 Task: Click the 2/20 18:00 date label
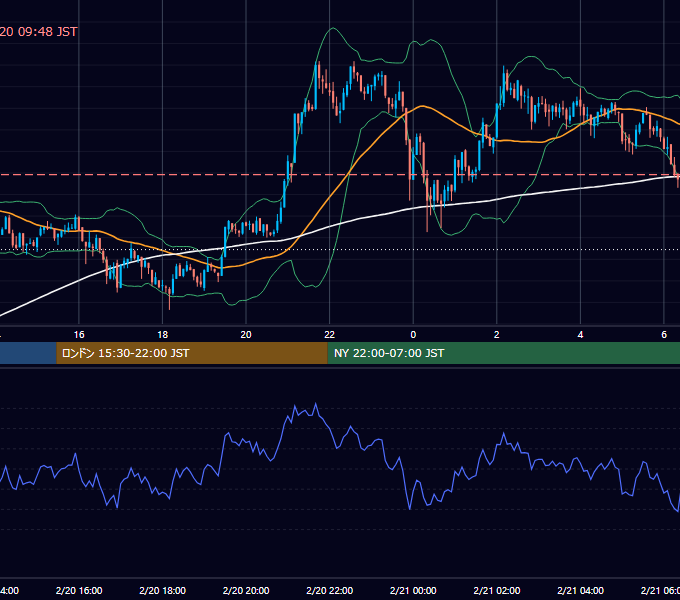pyautogui.click(x=163, y=590)
